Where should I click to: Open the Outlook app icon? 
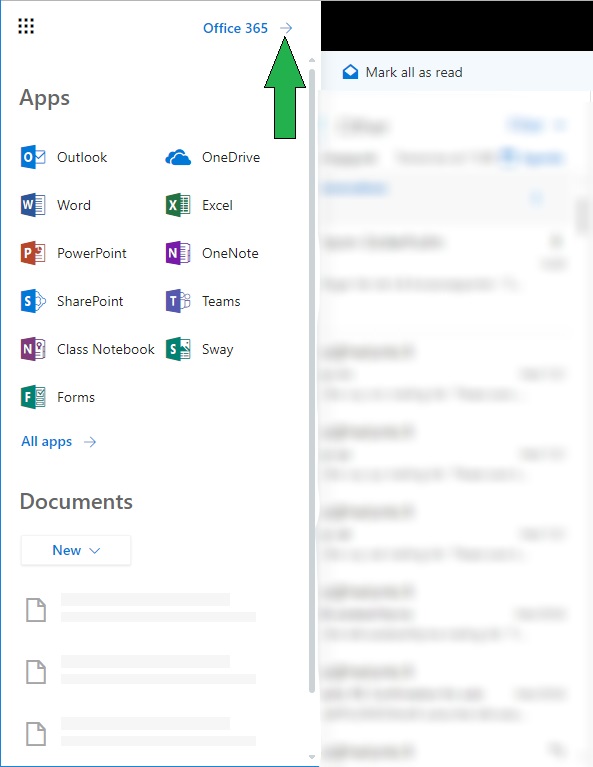click(33, 157)
